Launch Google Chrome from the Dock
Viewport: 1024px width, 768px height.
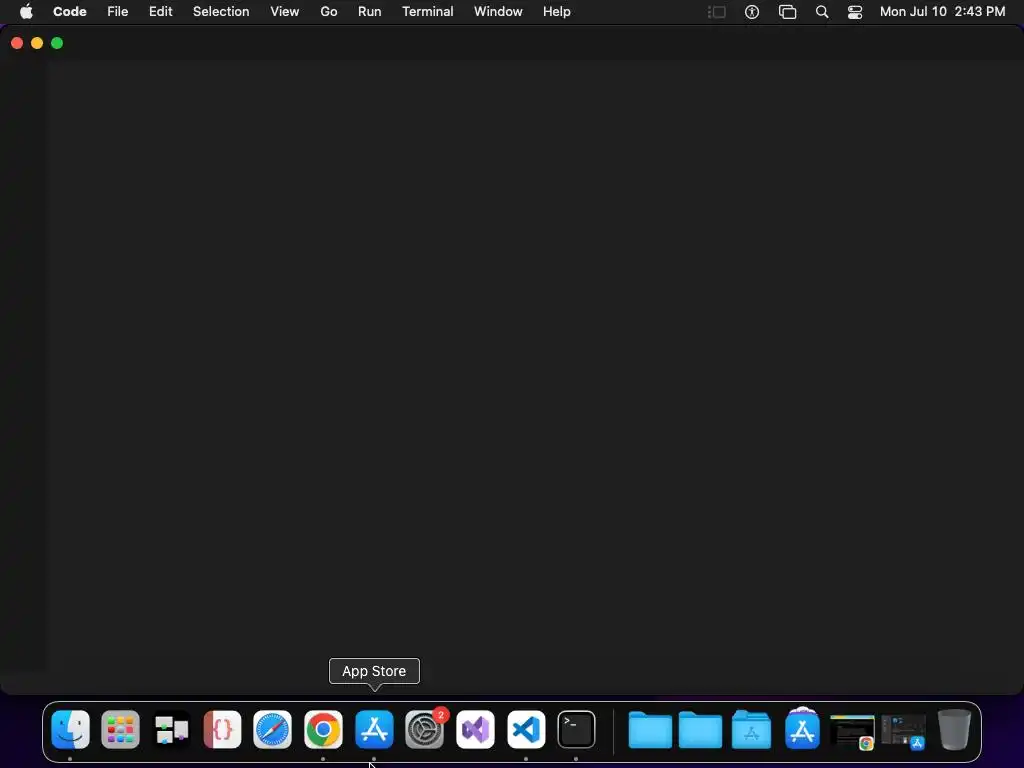[323, 729]
